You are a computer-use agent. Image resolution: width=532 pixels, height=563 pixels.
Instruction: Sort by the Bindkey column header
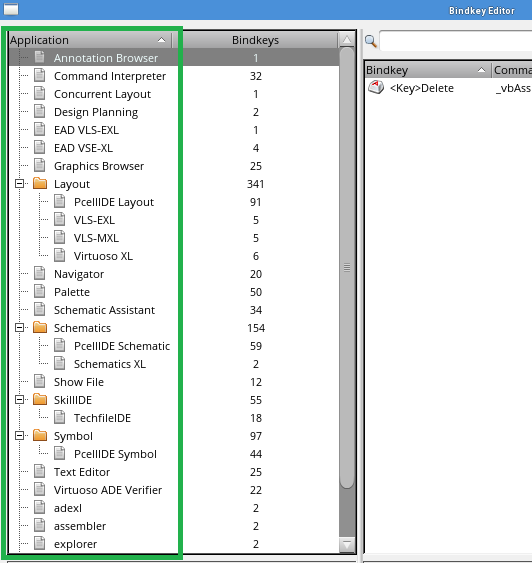coord(427,70)
